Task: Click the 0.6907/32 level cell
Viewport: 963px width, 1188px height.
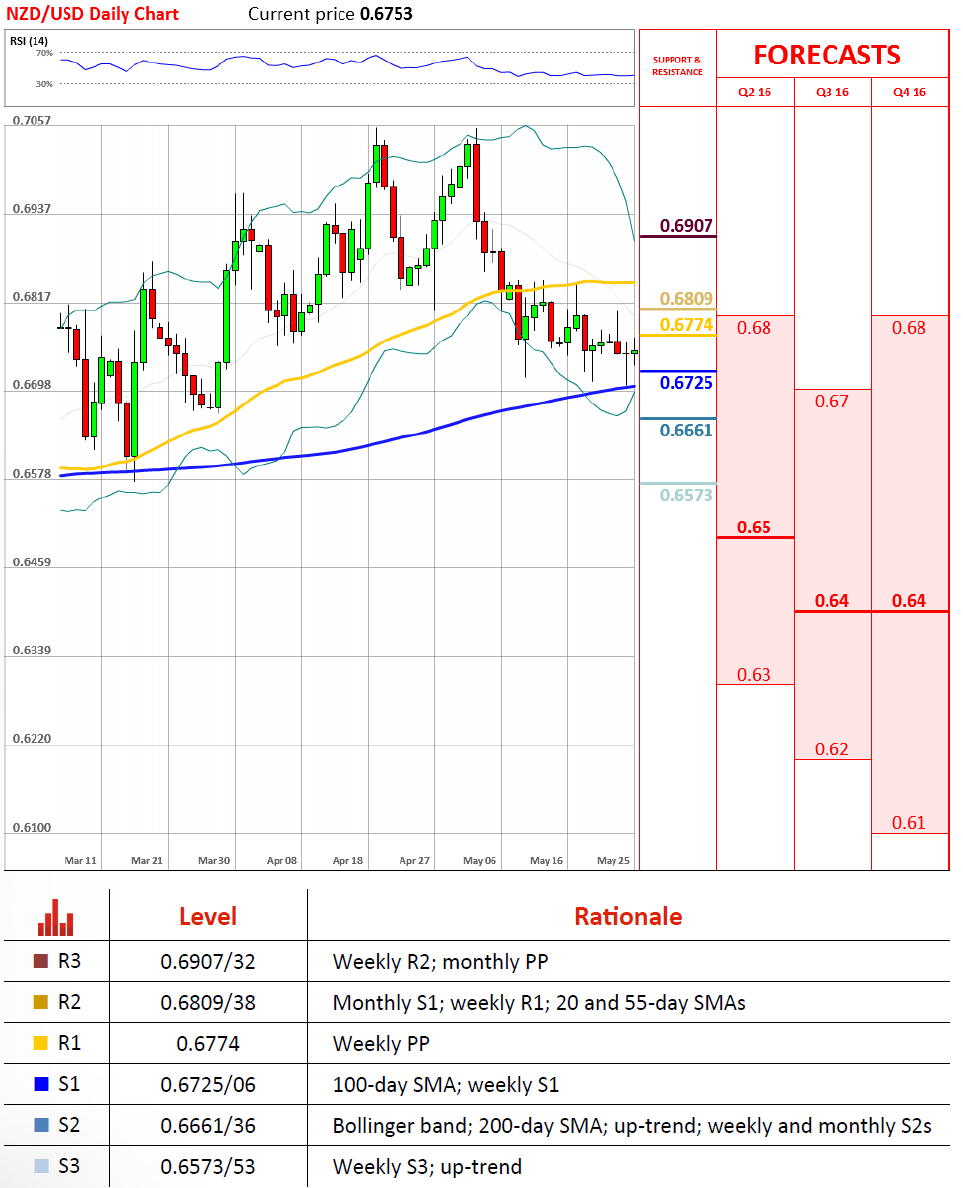Action: click(208, 962)
